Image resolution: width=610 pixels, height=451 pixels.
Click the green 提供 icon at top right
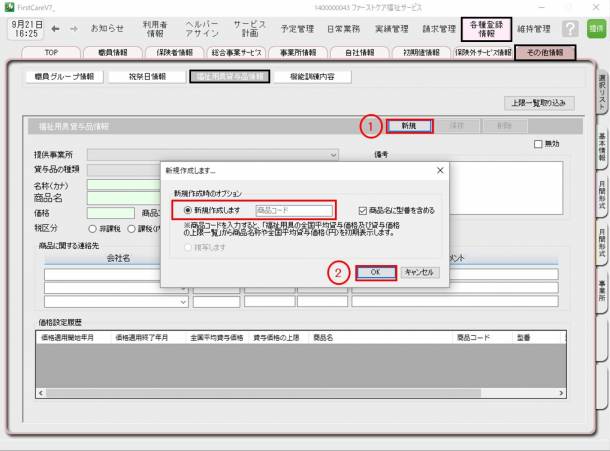597,30
